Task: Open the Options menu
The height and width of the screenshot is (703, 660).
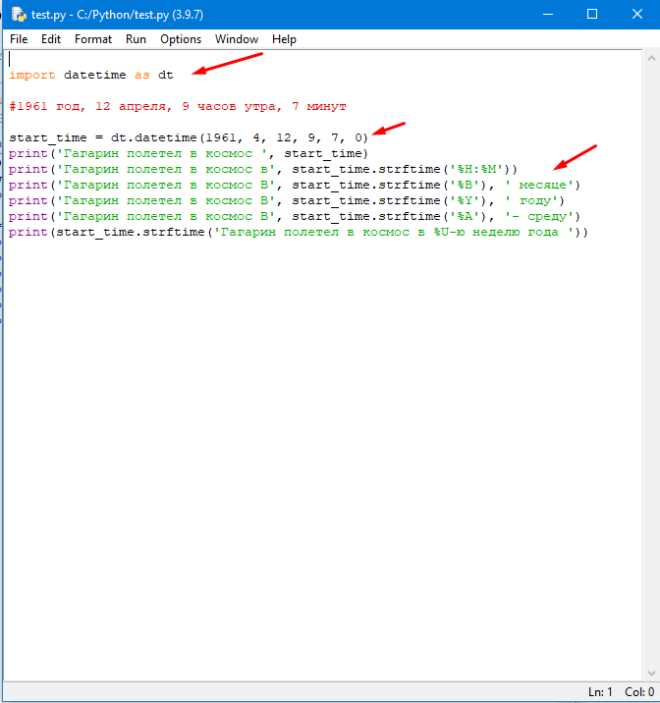Action: [181, 39]
